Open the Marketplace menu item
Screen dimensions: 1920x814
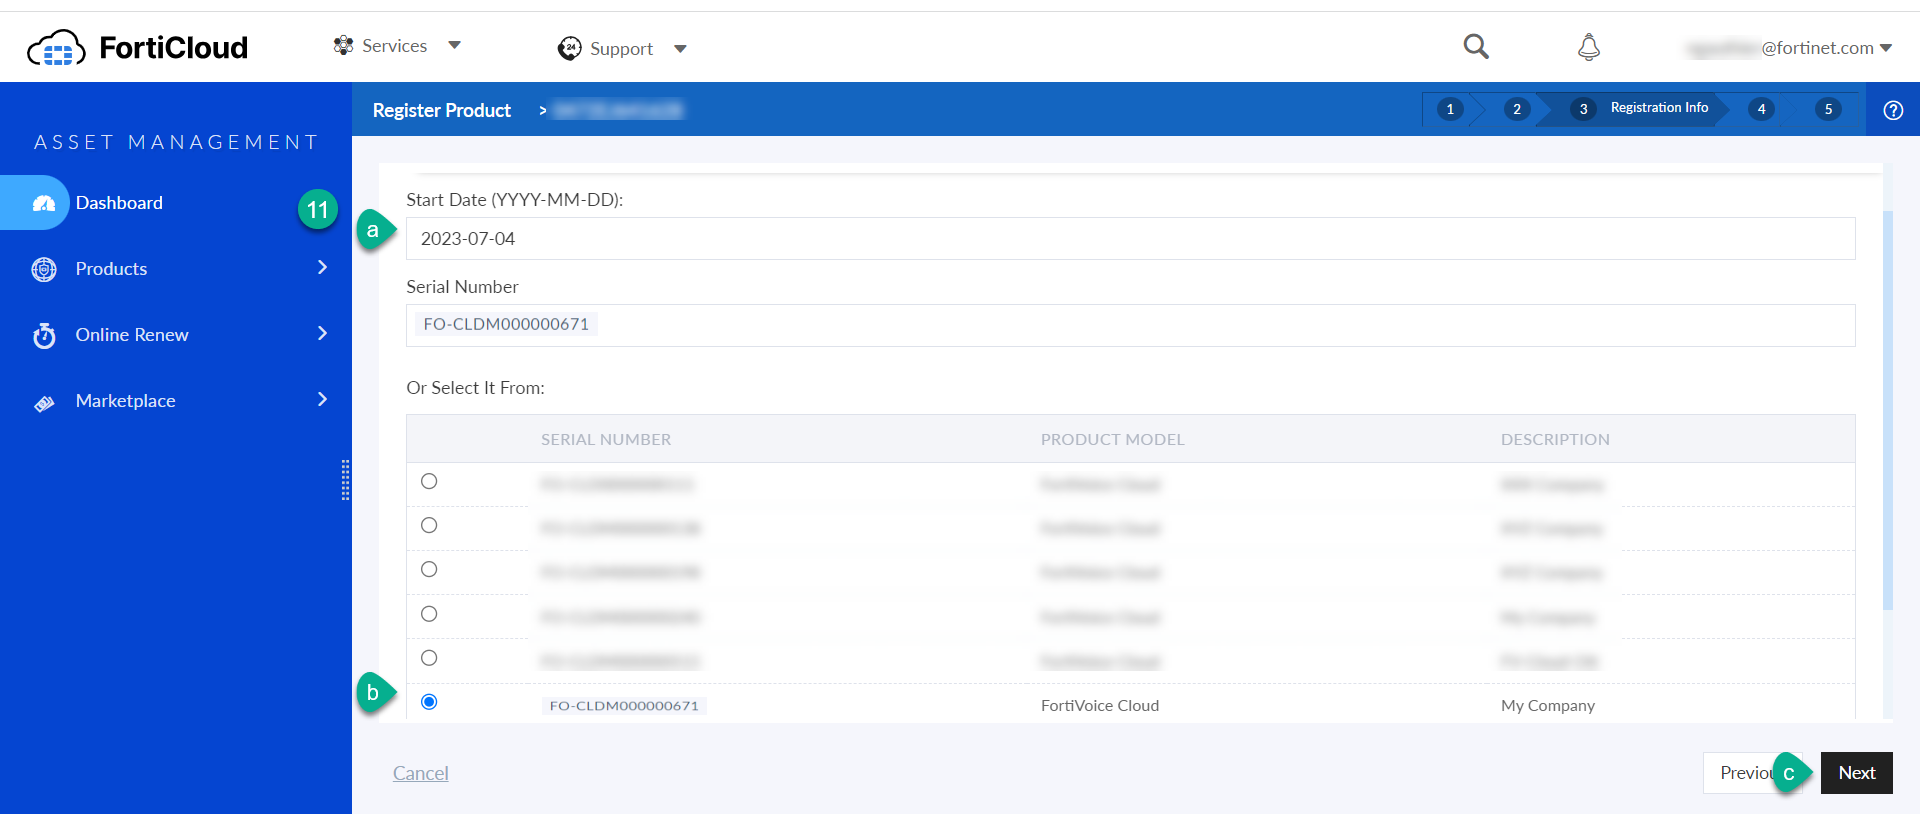point(125,401)
